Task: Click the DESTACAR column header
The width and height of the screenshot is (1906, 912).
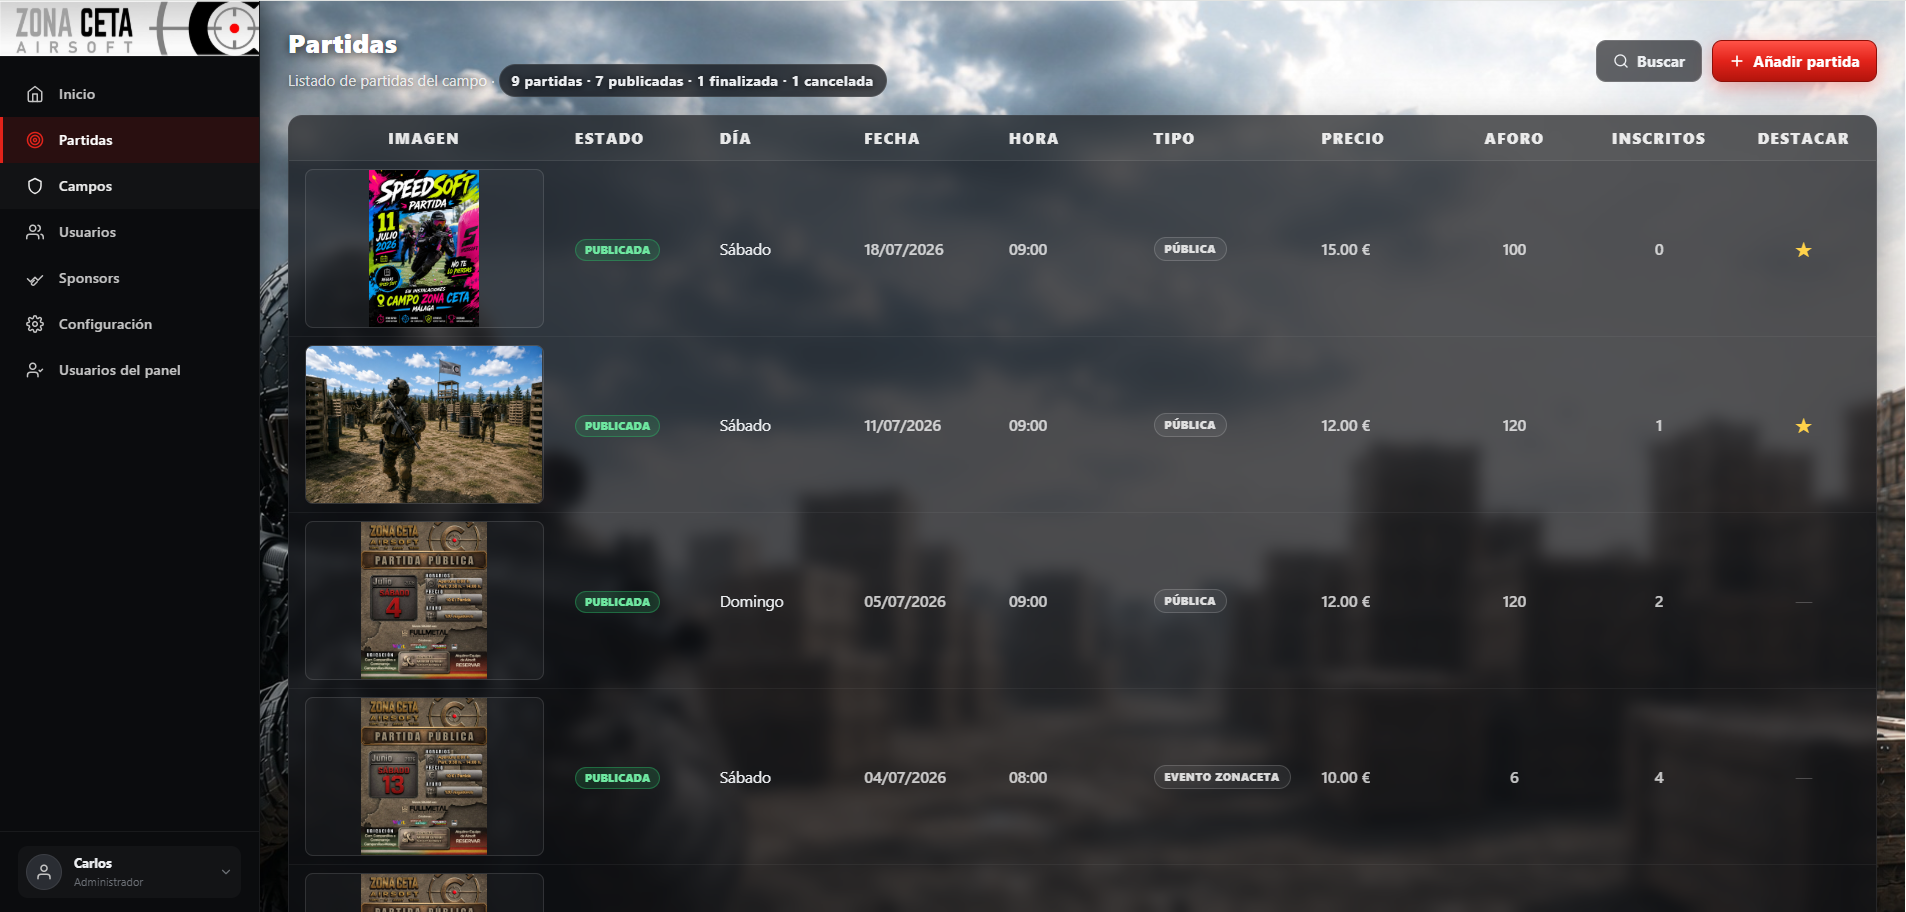Action: click(1803, 139)
